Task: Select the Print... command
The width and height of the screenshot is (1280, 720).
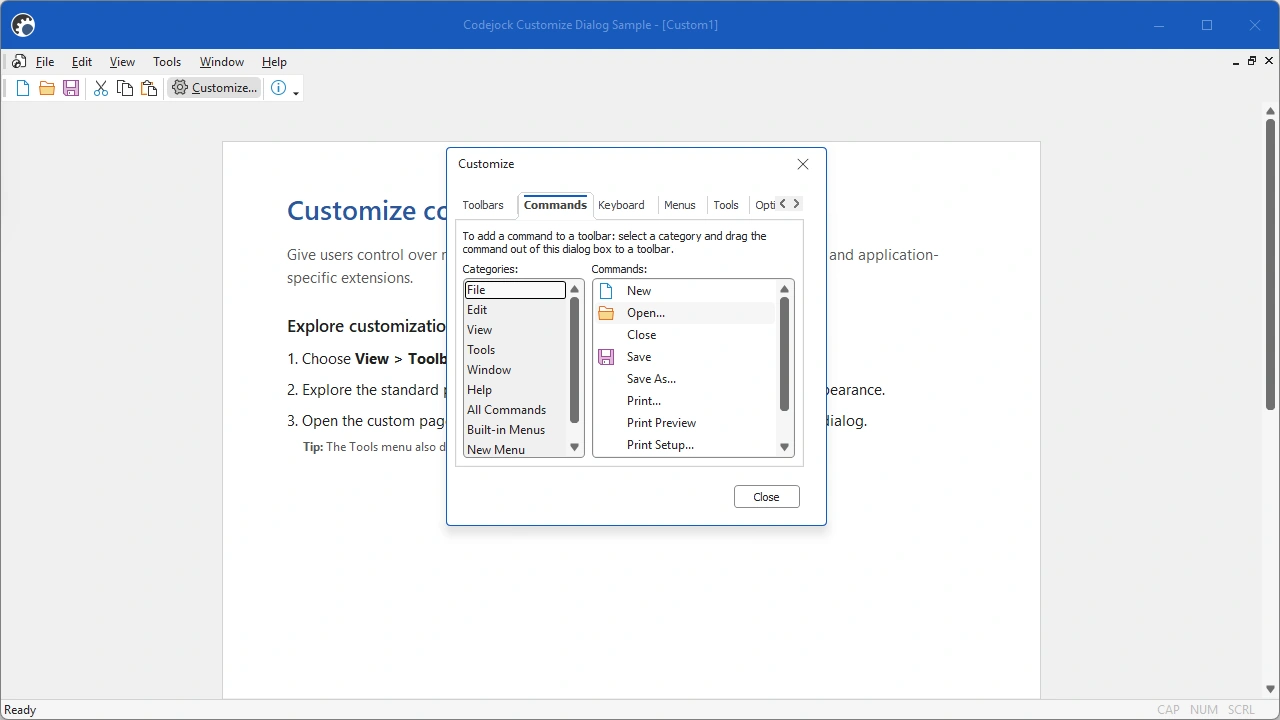Action: [x=685, y=401]
